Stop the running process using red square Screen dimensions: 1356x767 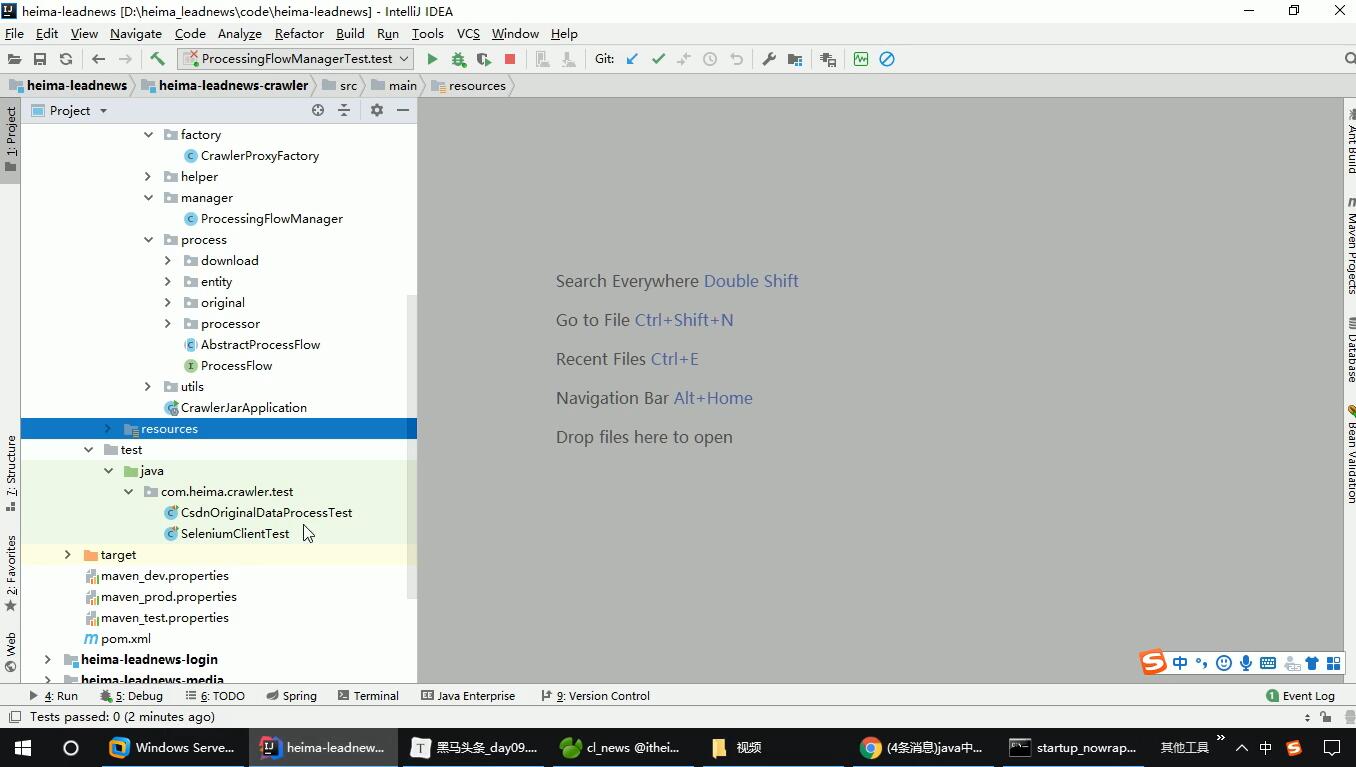[510, 59]
